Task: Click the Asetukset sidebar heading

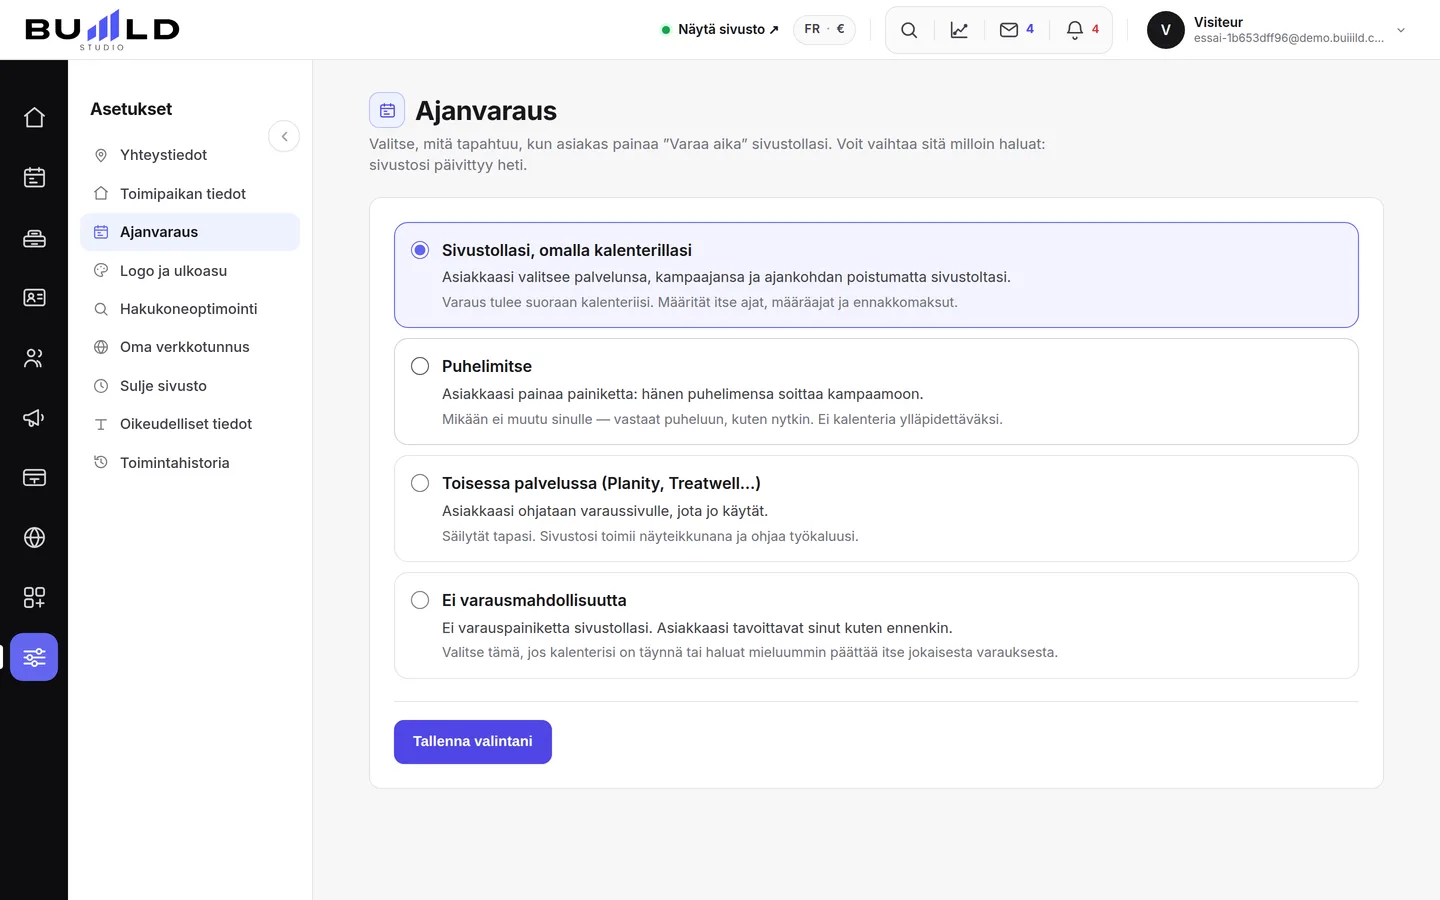Action: point(131,109)
